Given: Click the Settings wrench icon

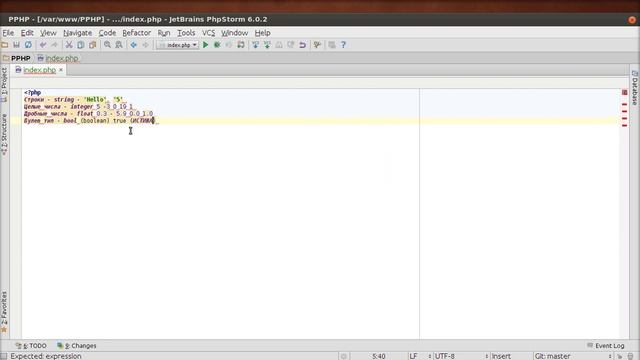Looking at the screenshot, I should coord(317,45).
